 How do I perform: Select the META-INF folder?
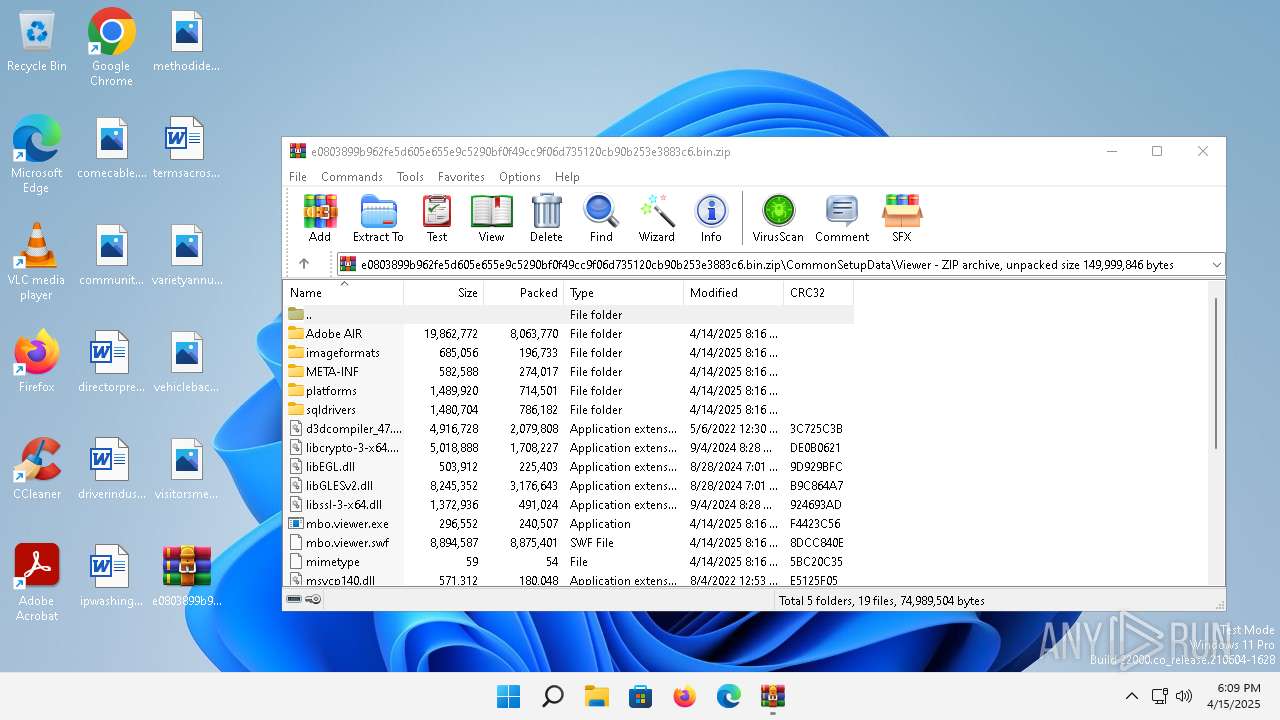click(569, 371)
